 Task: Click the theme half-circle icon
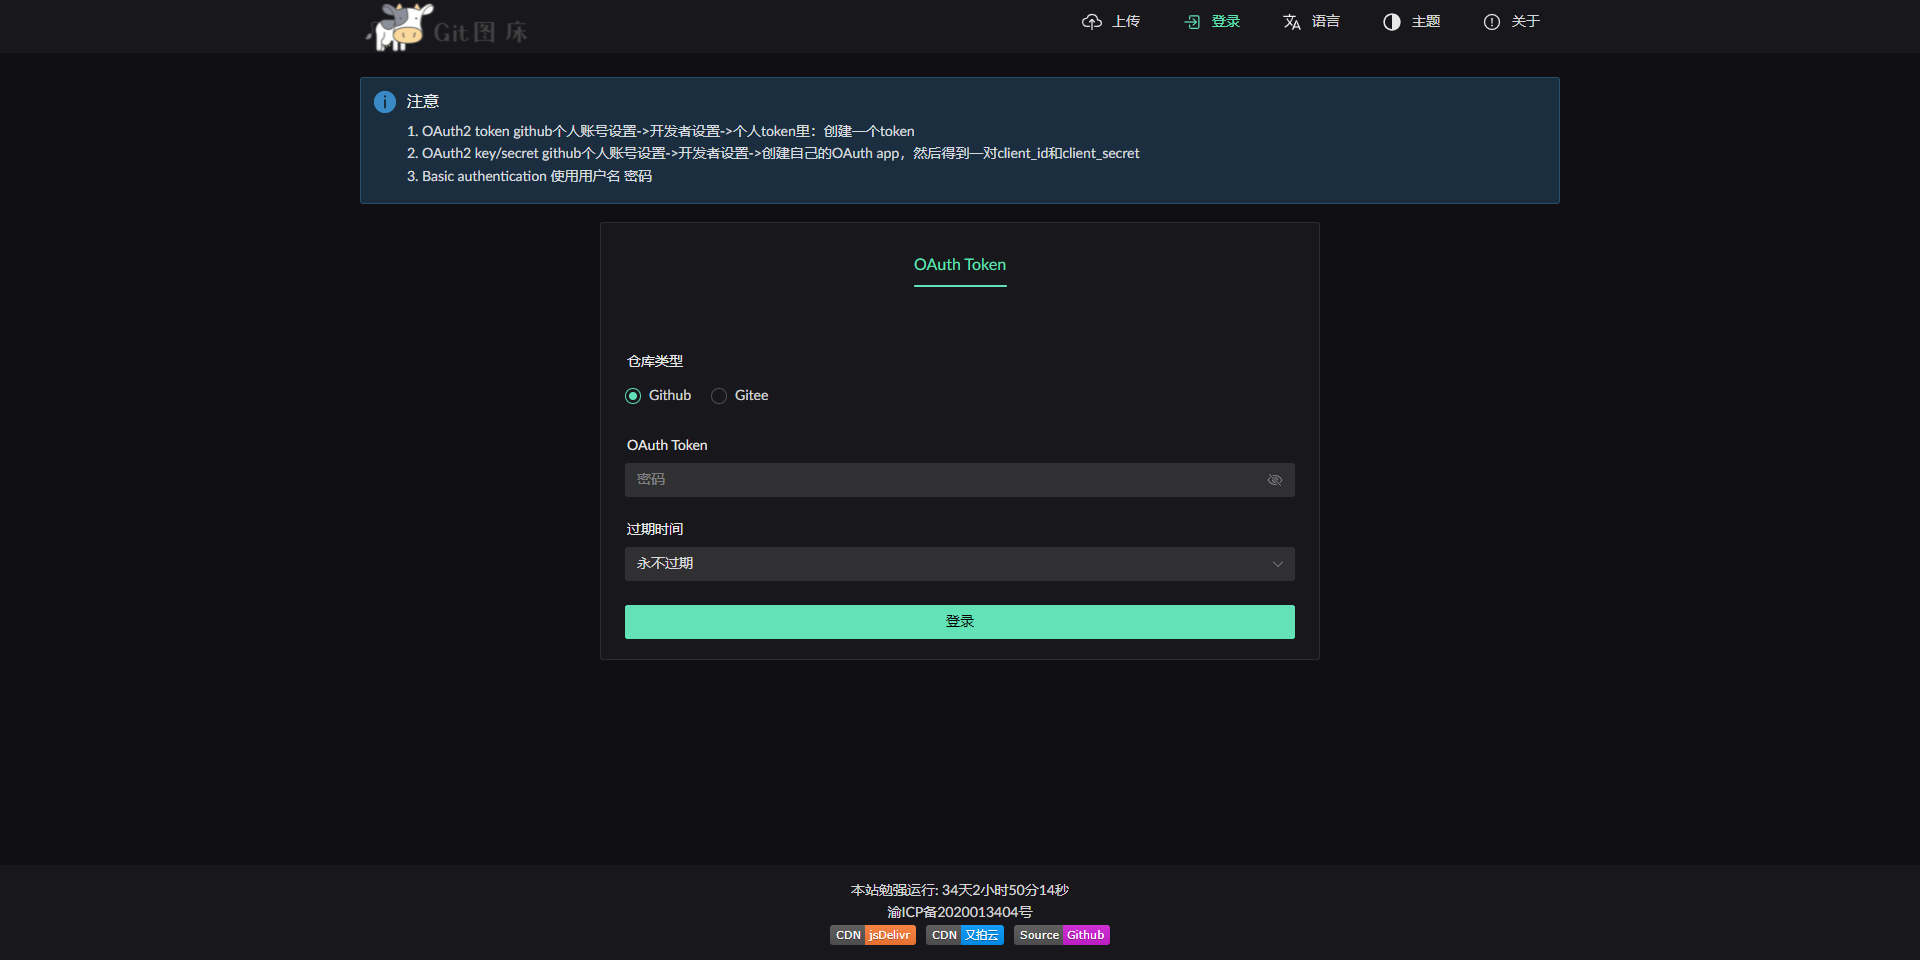pyautogui.click(x=1392, y=22)
